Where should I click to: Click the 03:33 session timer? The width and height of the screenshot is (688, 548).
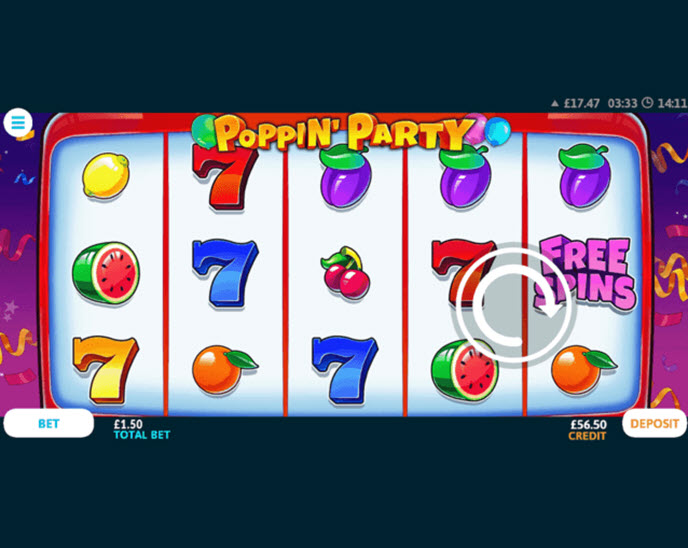point(622,104)
